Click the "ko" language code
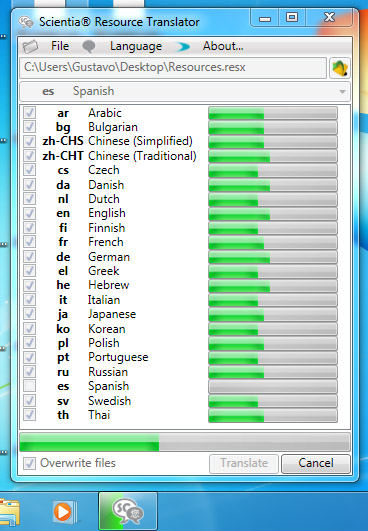368x531 pixels. tap(63, 329)
